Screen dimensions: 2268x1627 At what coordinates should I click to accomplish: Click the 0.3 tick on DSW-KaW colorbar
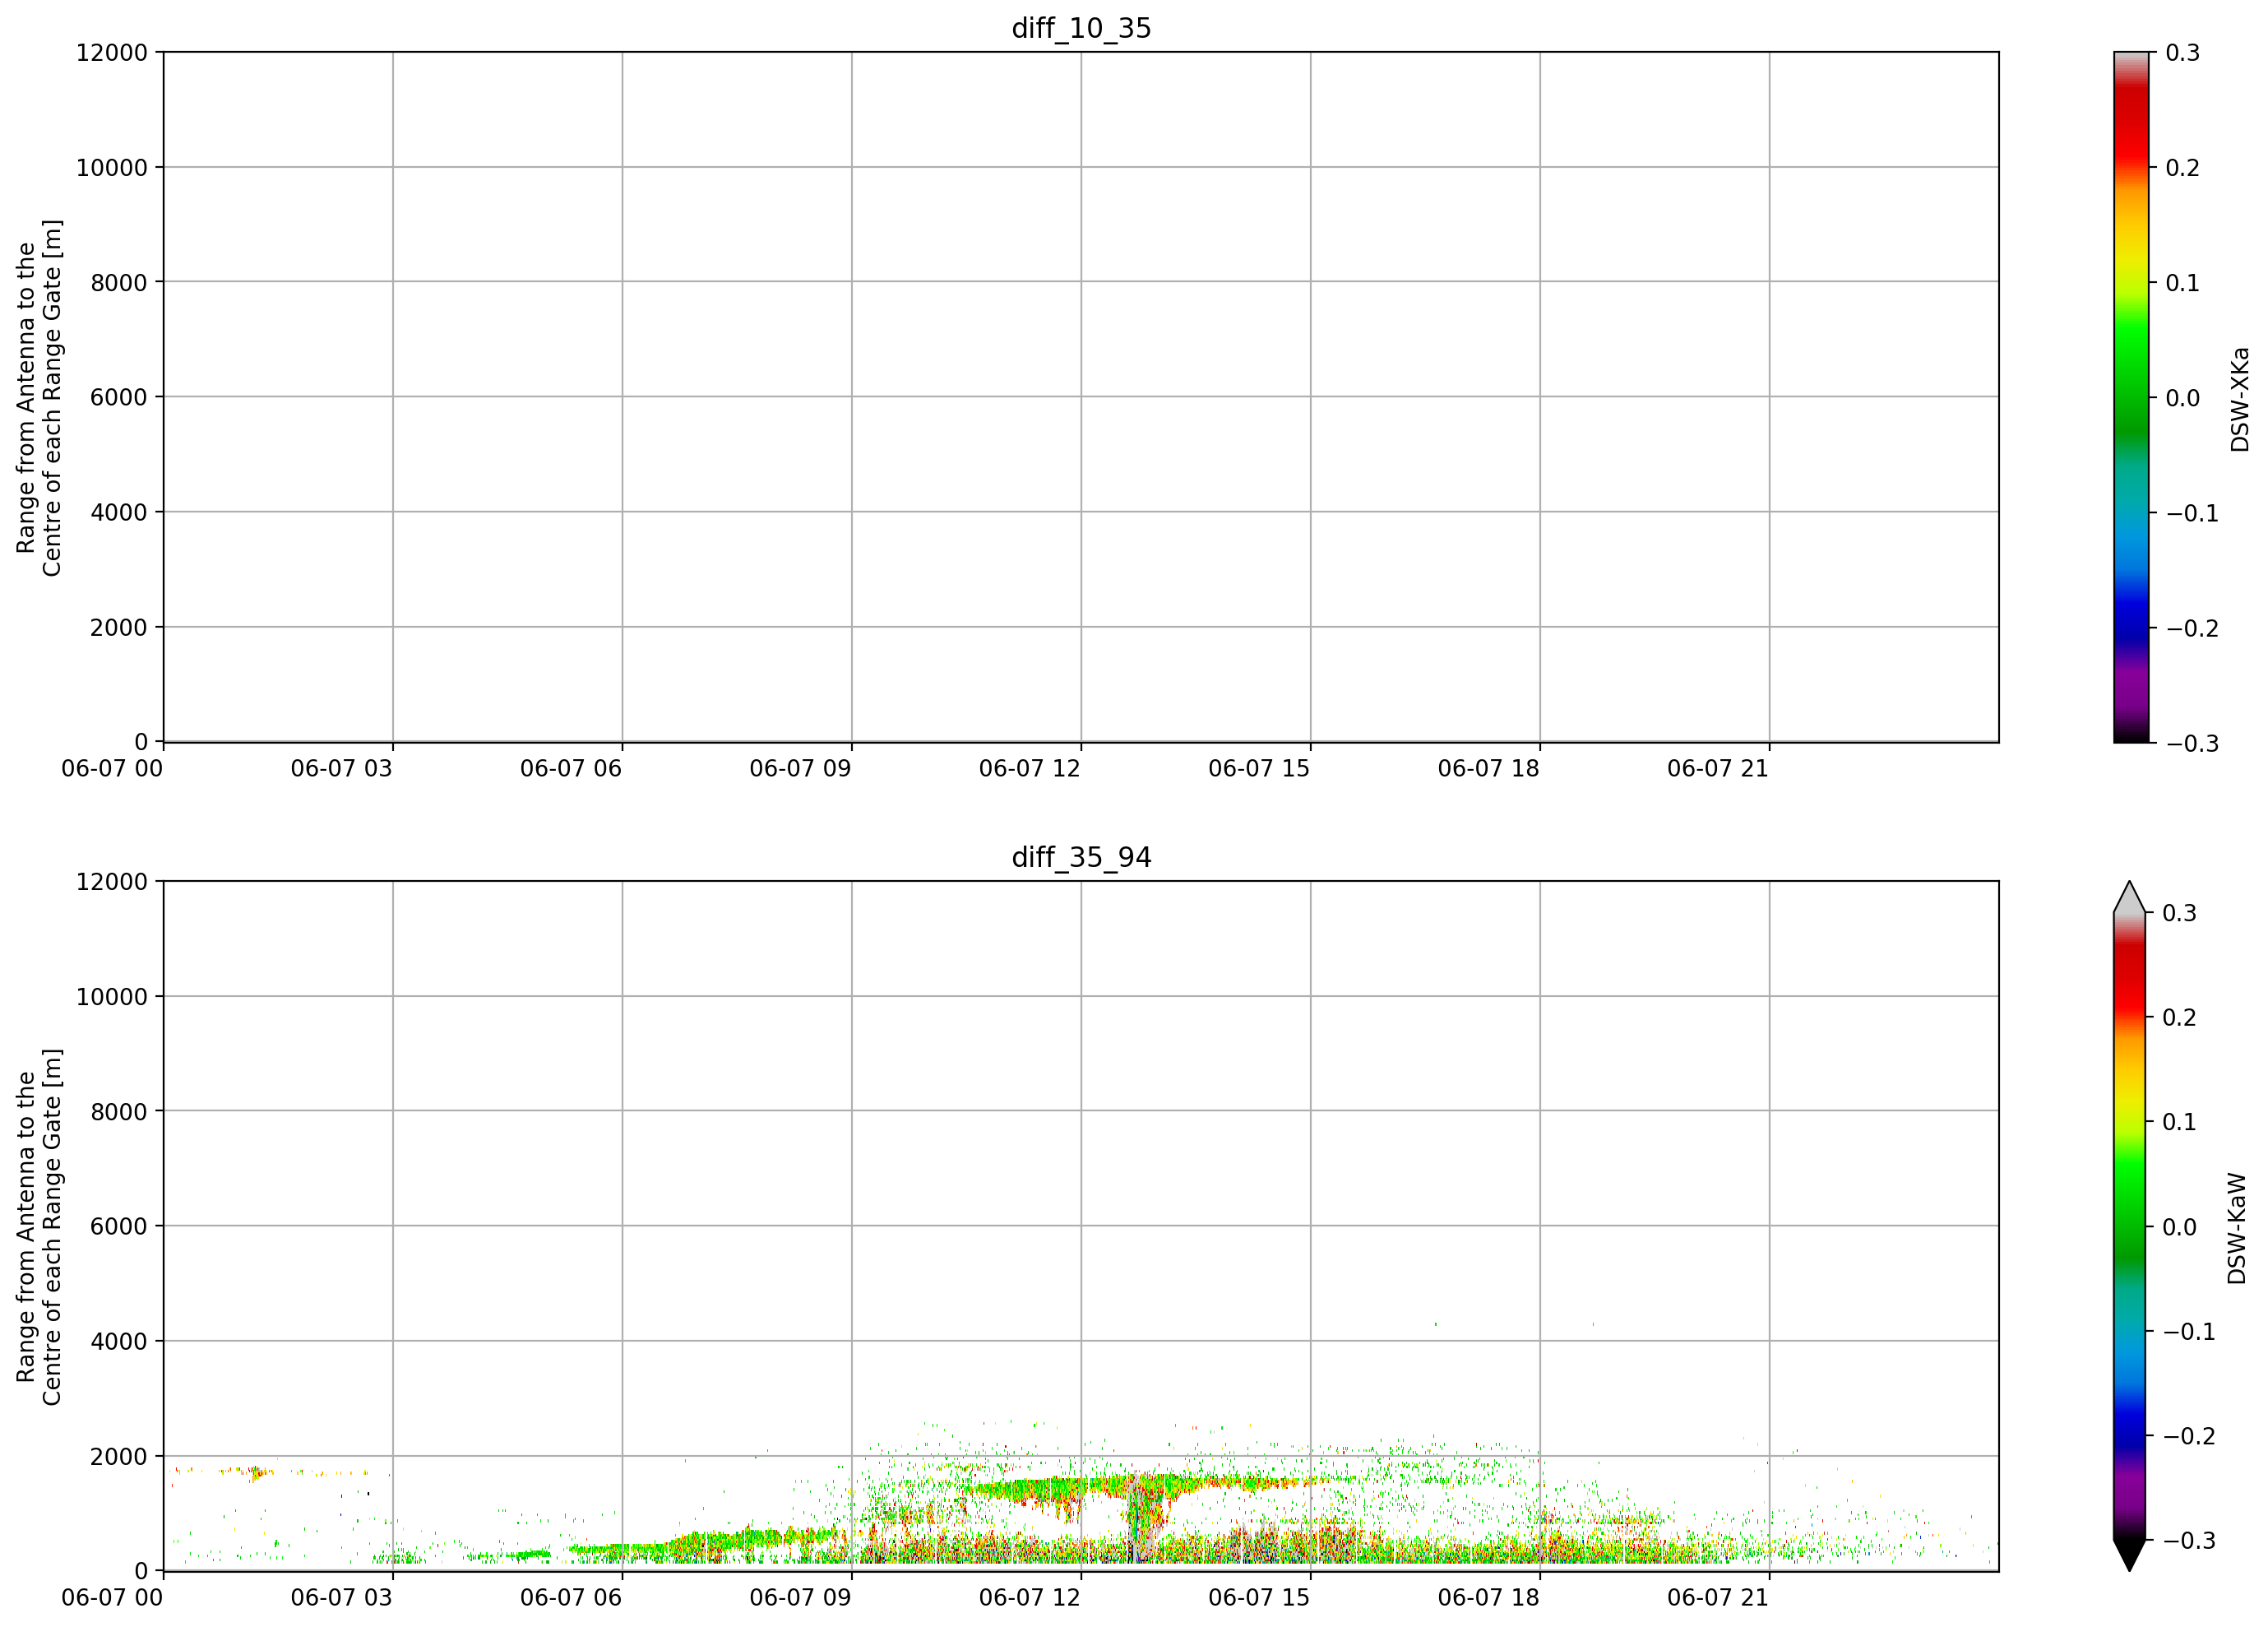click(x=2180, y=913)
